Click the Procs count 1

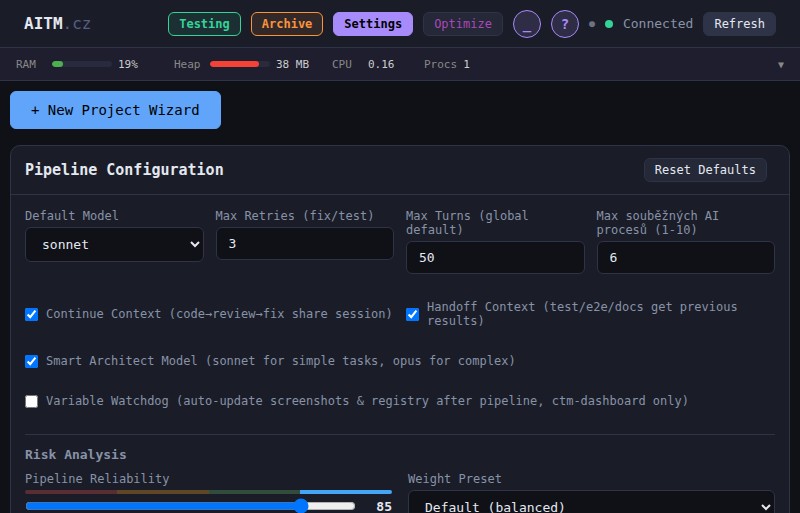(466, 64)
